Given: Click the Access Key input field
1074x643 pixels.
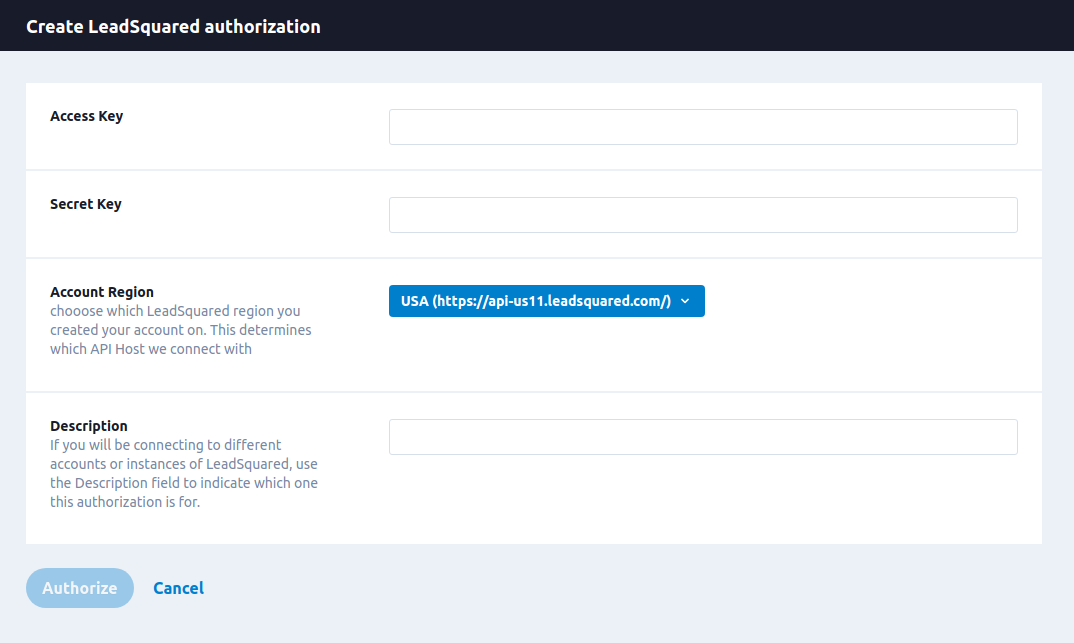Looking at the screenshot, I should 703,127.
